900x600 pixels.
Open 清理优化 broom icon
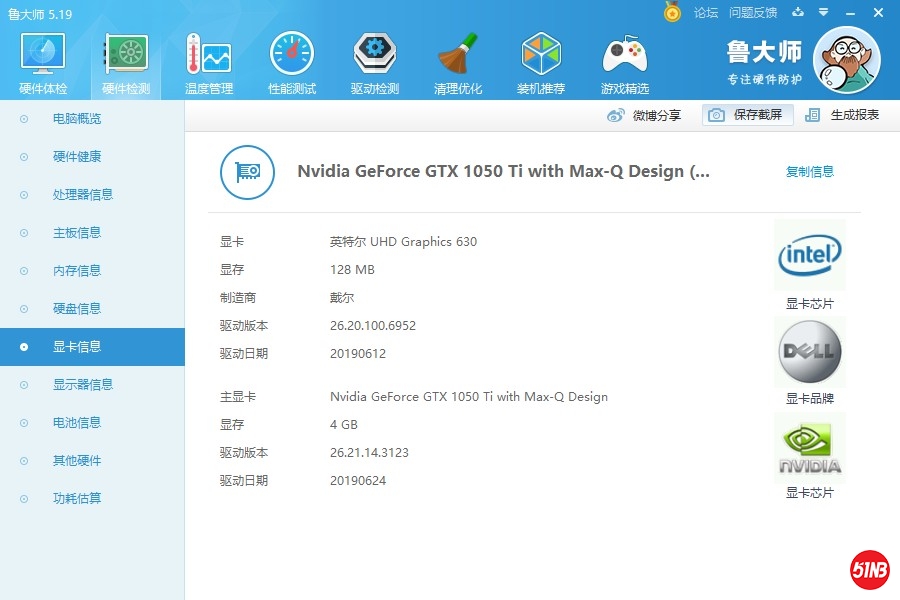[458, 55]
